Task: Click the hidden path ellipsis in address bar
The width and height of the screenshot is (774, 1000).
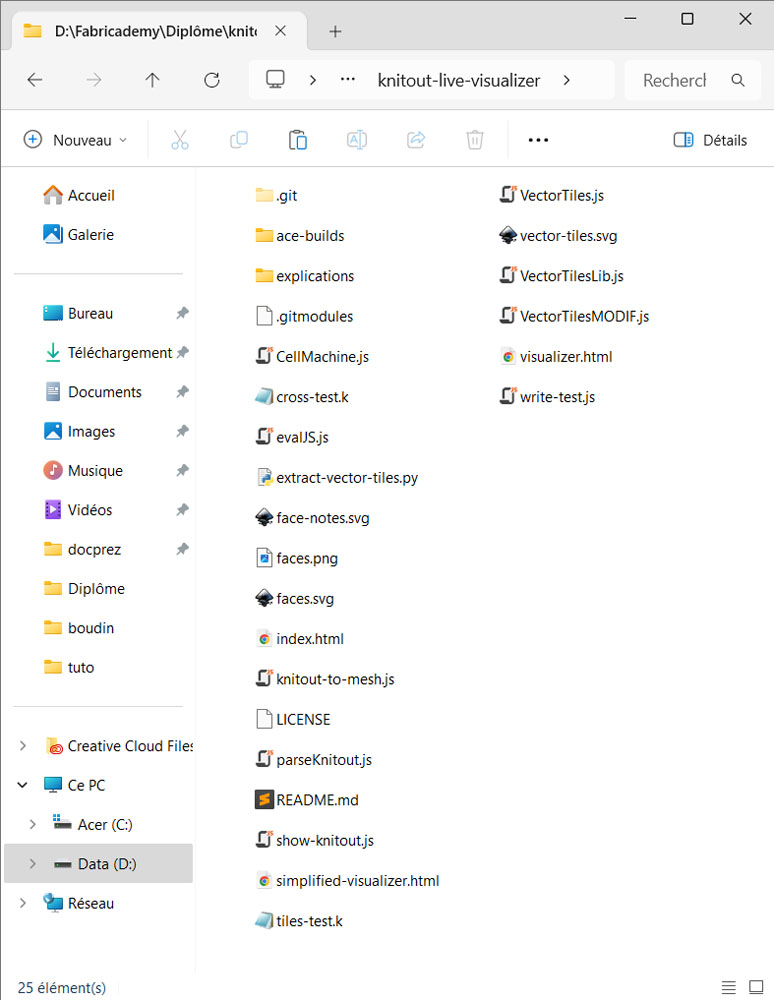Action: point(347,80)
